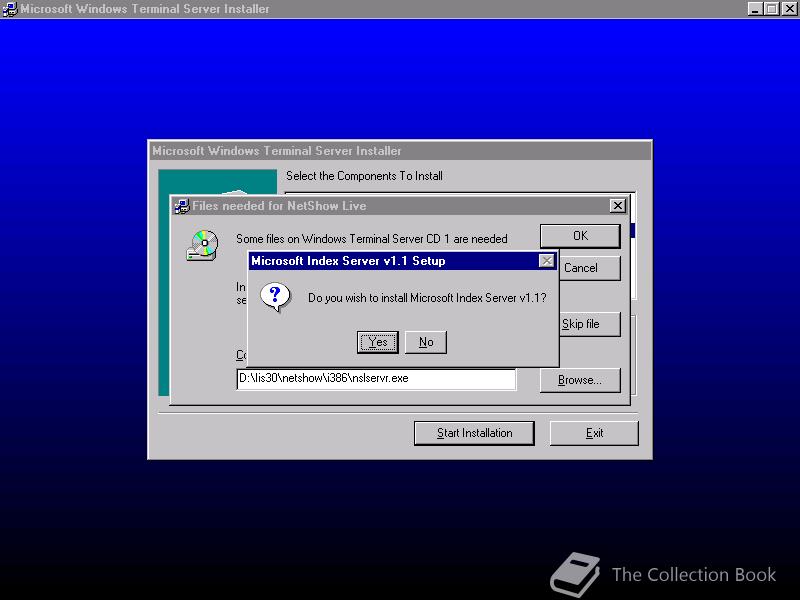Image resolution: width=800 pixels, height=600 pixels.
Task: Close the Files needed for NetShow Live dialog
Action: click(617, 206)
